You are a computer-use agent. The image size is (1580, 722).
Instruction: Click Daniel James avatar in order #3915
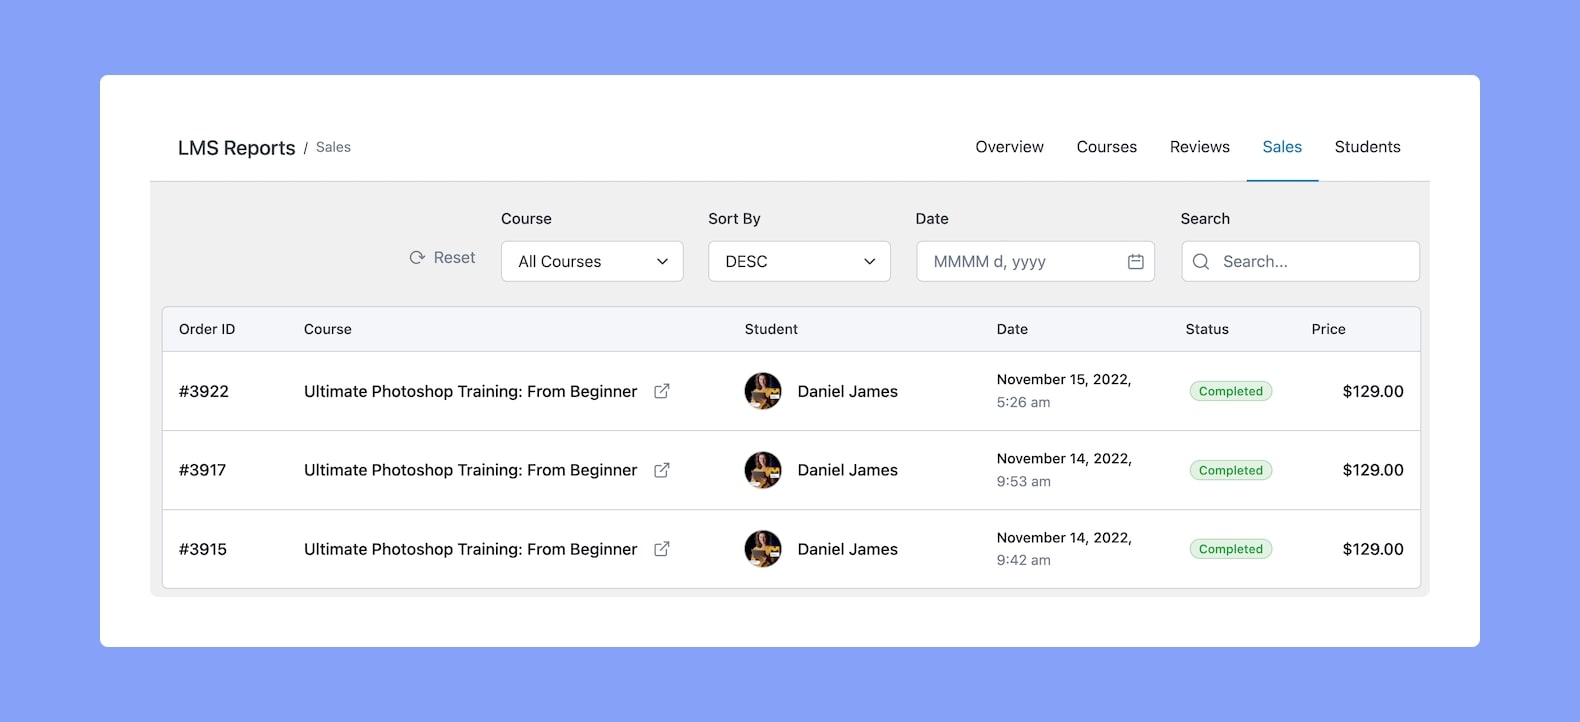tap(763, 549)
